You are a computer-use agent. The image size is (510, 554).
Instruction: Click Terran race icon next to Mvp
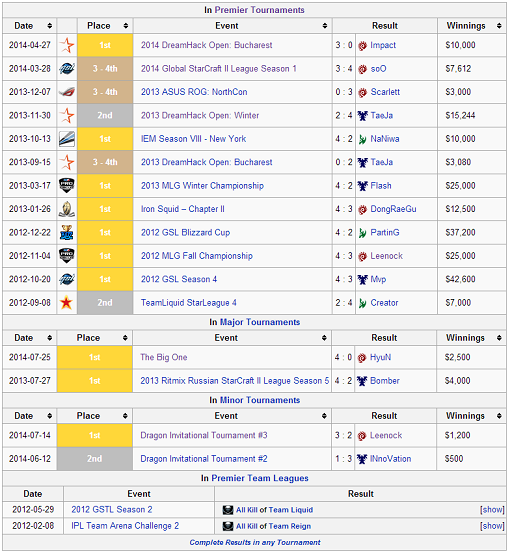pos(362,279)
